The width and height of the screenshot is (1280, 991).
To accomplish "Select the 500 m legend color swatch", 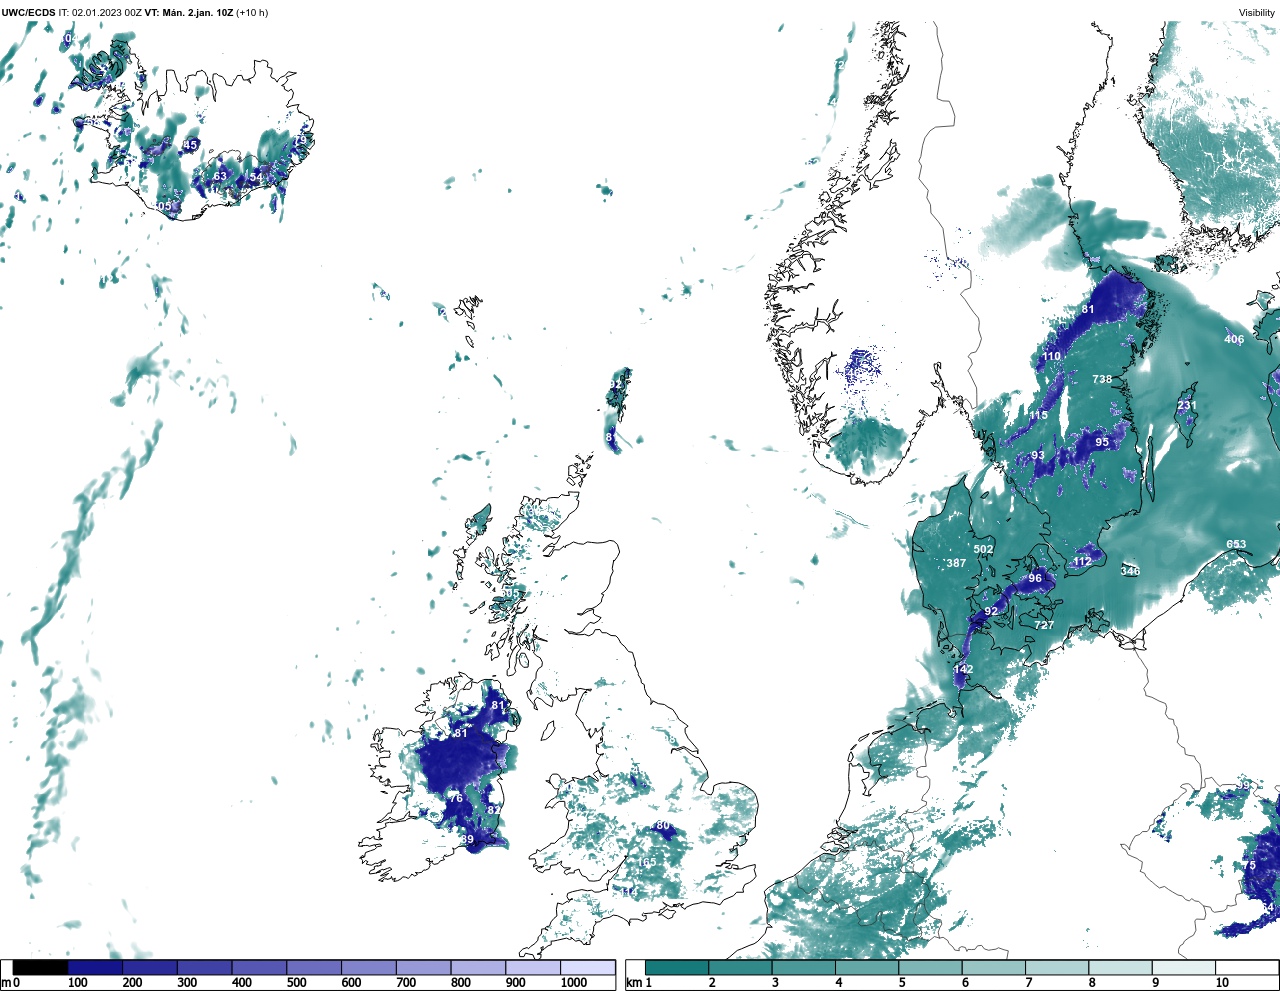I will click(313, 967).
